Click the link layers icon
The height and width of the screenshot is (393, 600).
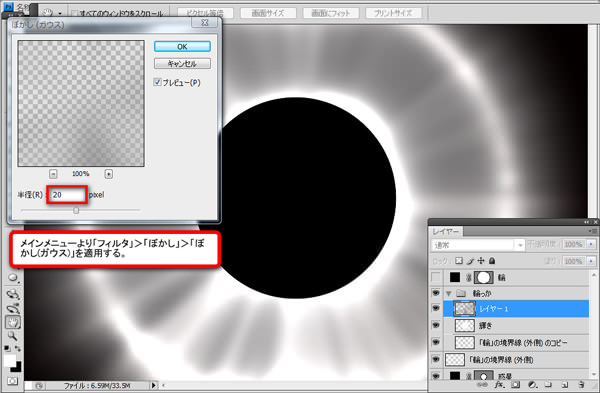pos(482,385)
